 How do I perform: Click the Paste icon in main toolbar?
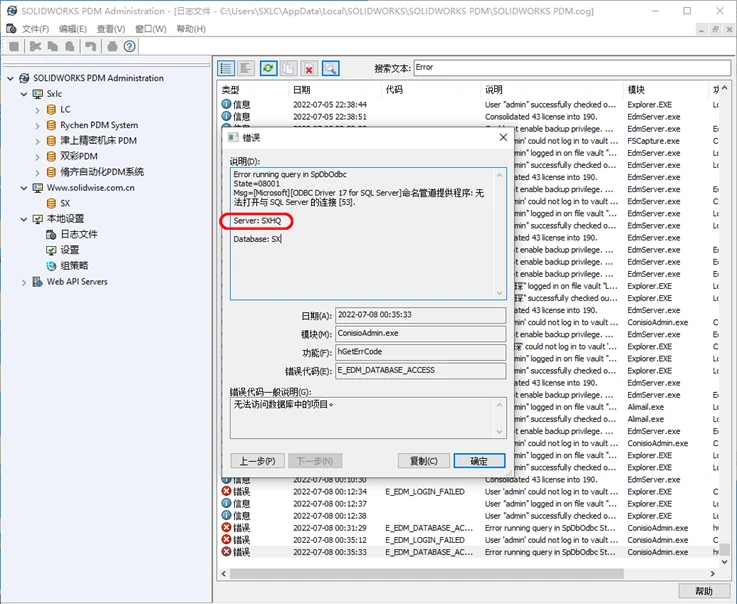click(70, 46)
